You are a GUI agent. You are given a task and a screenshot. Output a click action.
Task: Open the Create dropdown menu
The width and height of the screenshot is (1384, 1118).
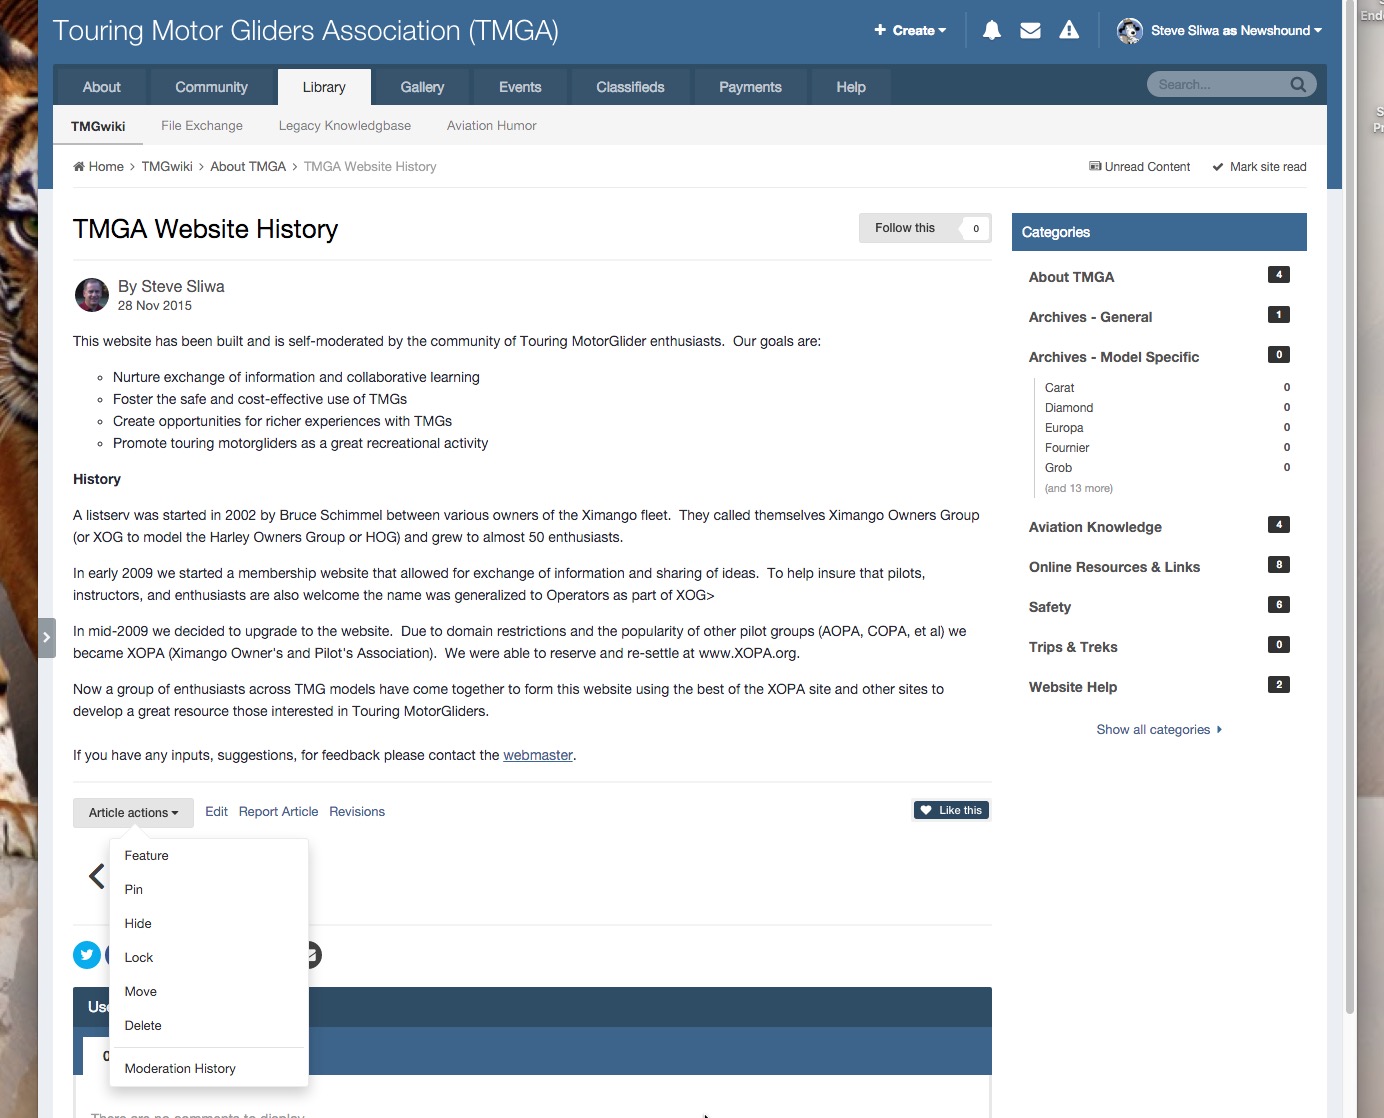(x=910, y=31)
